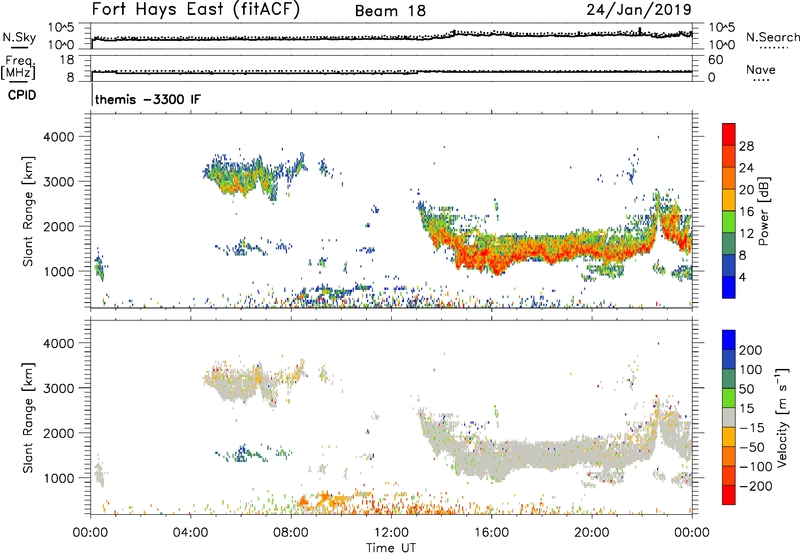Image resolution: width=800 pixels, height=554 pixels.
Task: Click the velocity panel "Slant Range [km]" label
Action: pyautogui.click(x=28, y=417)
